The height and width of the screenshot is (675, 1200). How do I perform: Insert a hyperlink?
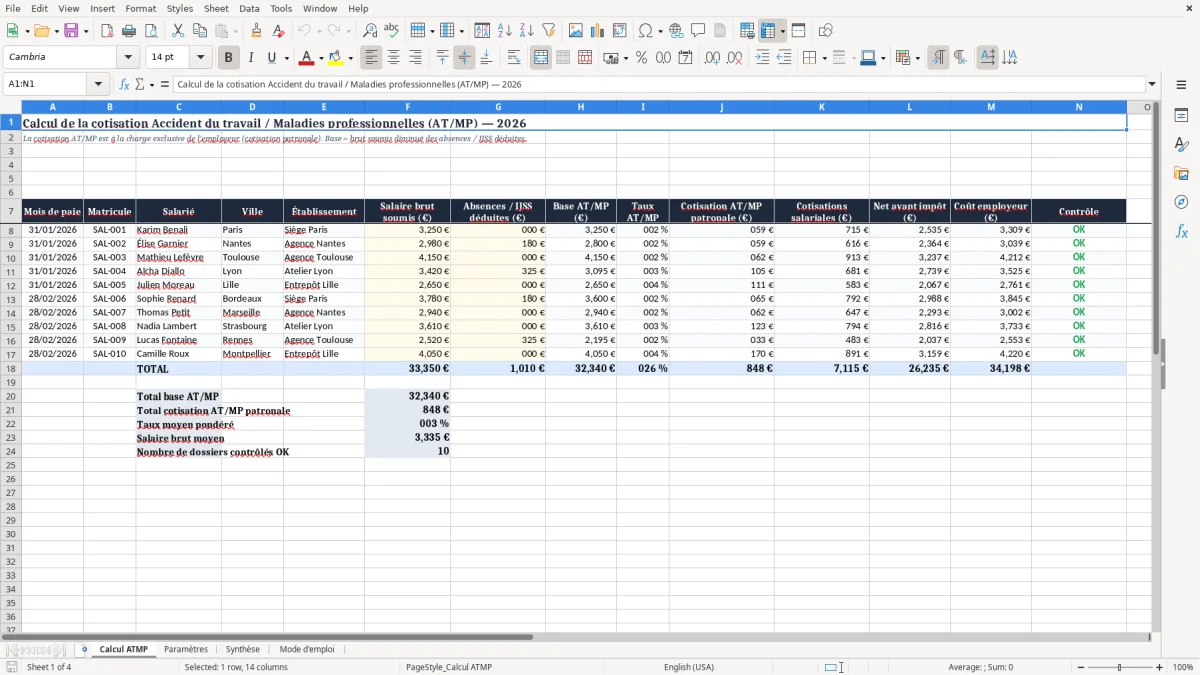(x=676, y=31)
